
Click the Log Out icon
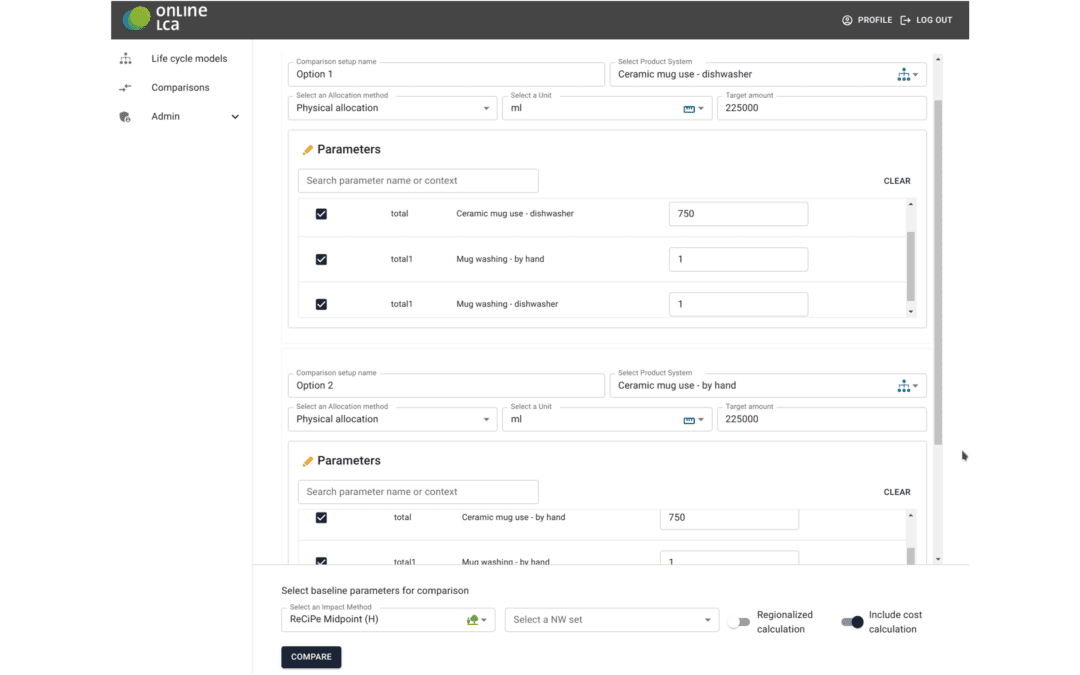click(x=906, y=20)
